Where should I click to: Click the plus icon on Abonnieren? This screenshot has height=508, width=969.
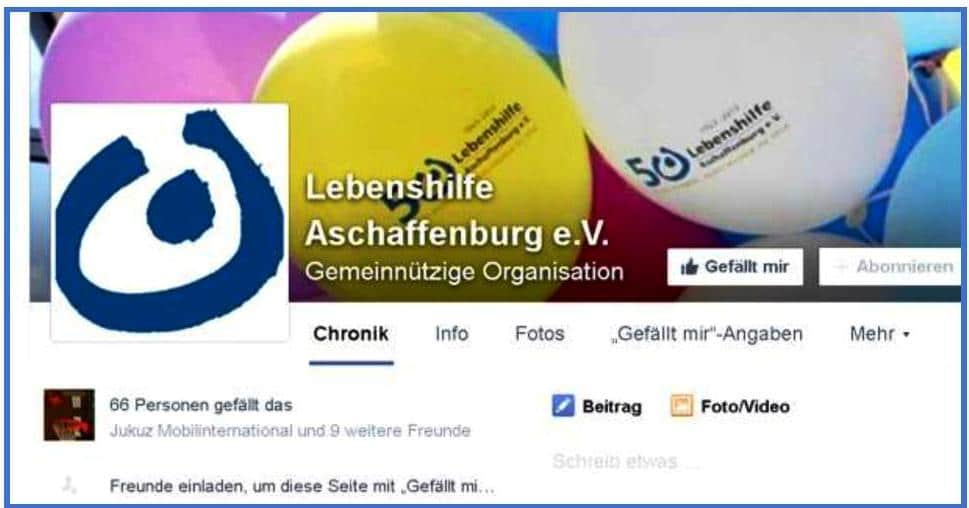point(840,267)
